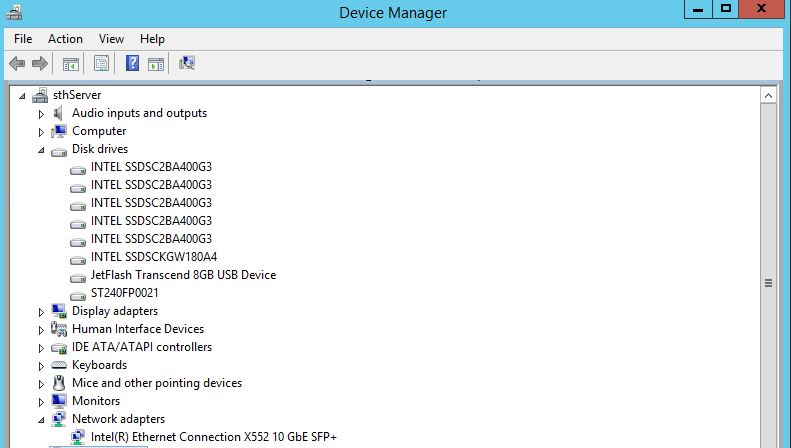Open the View menu
Image resolution: width=791 pixels, height=448 pixels.
(x=111, y=39)
